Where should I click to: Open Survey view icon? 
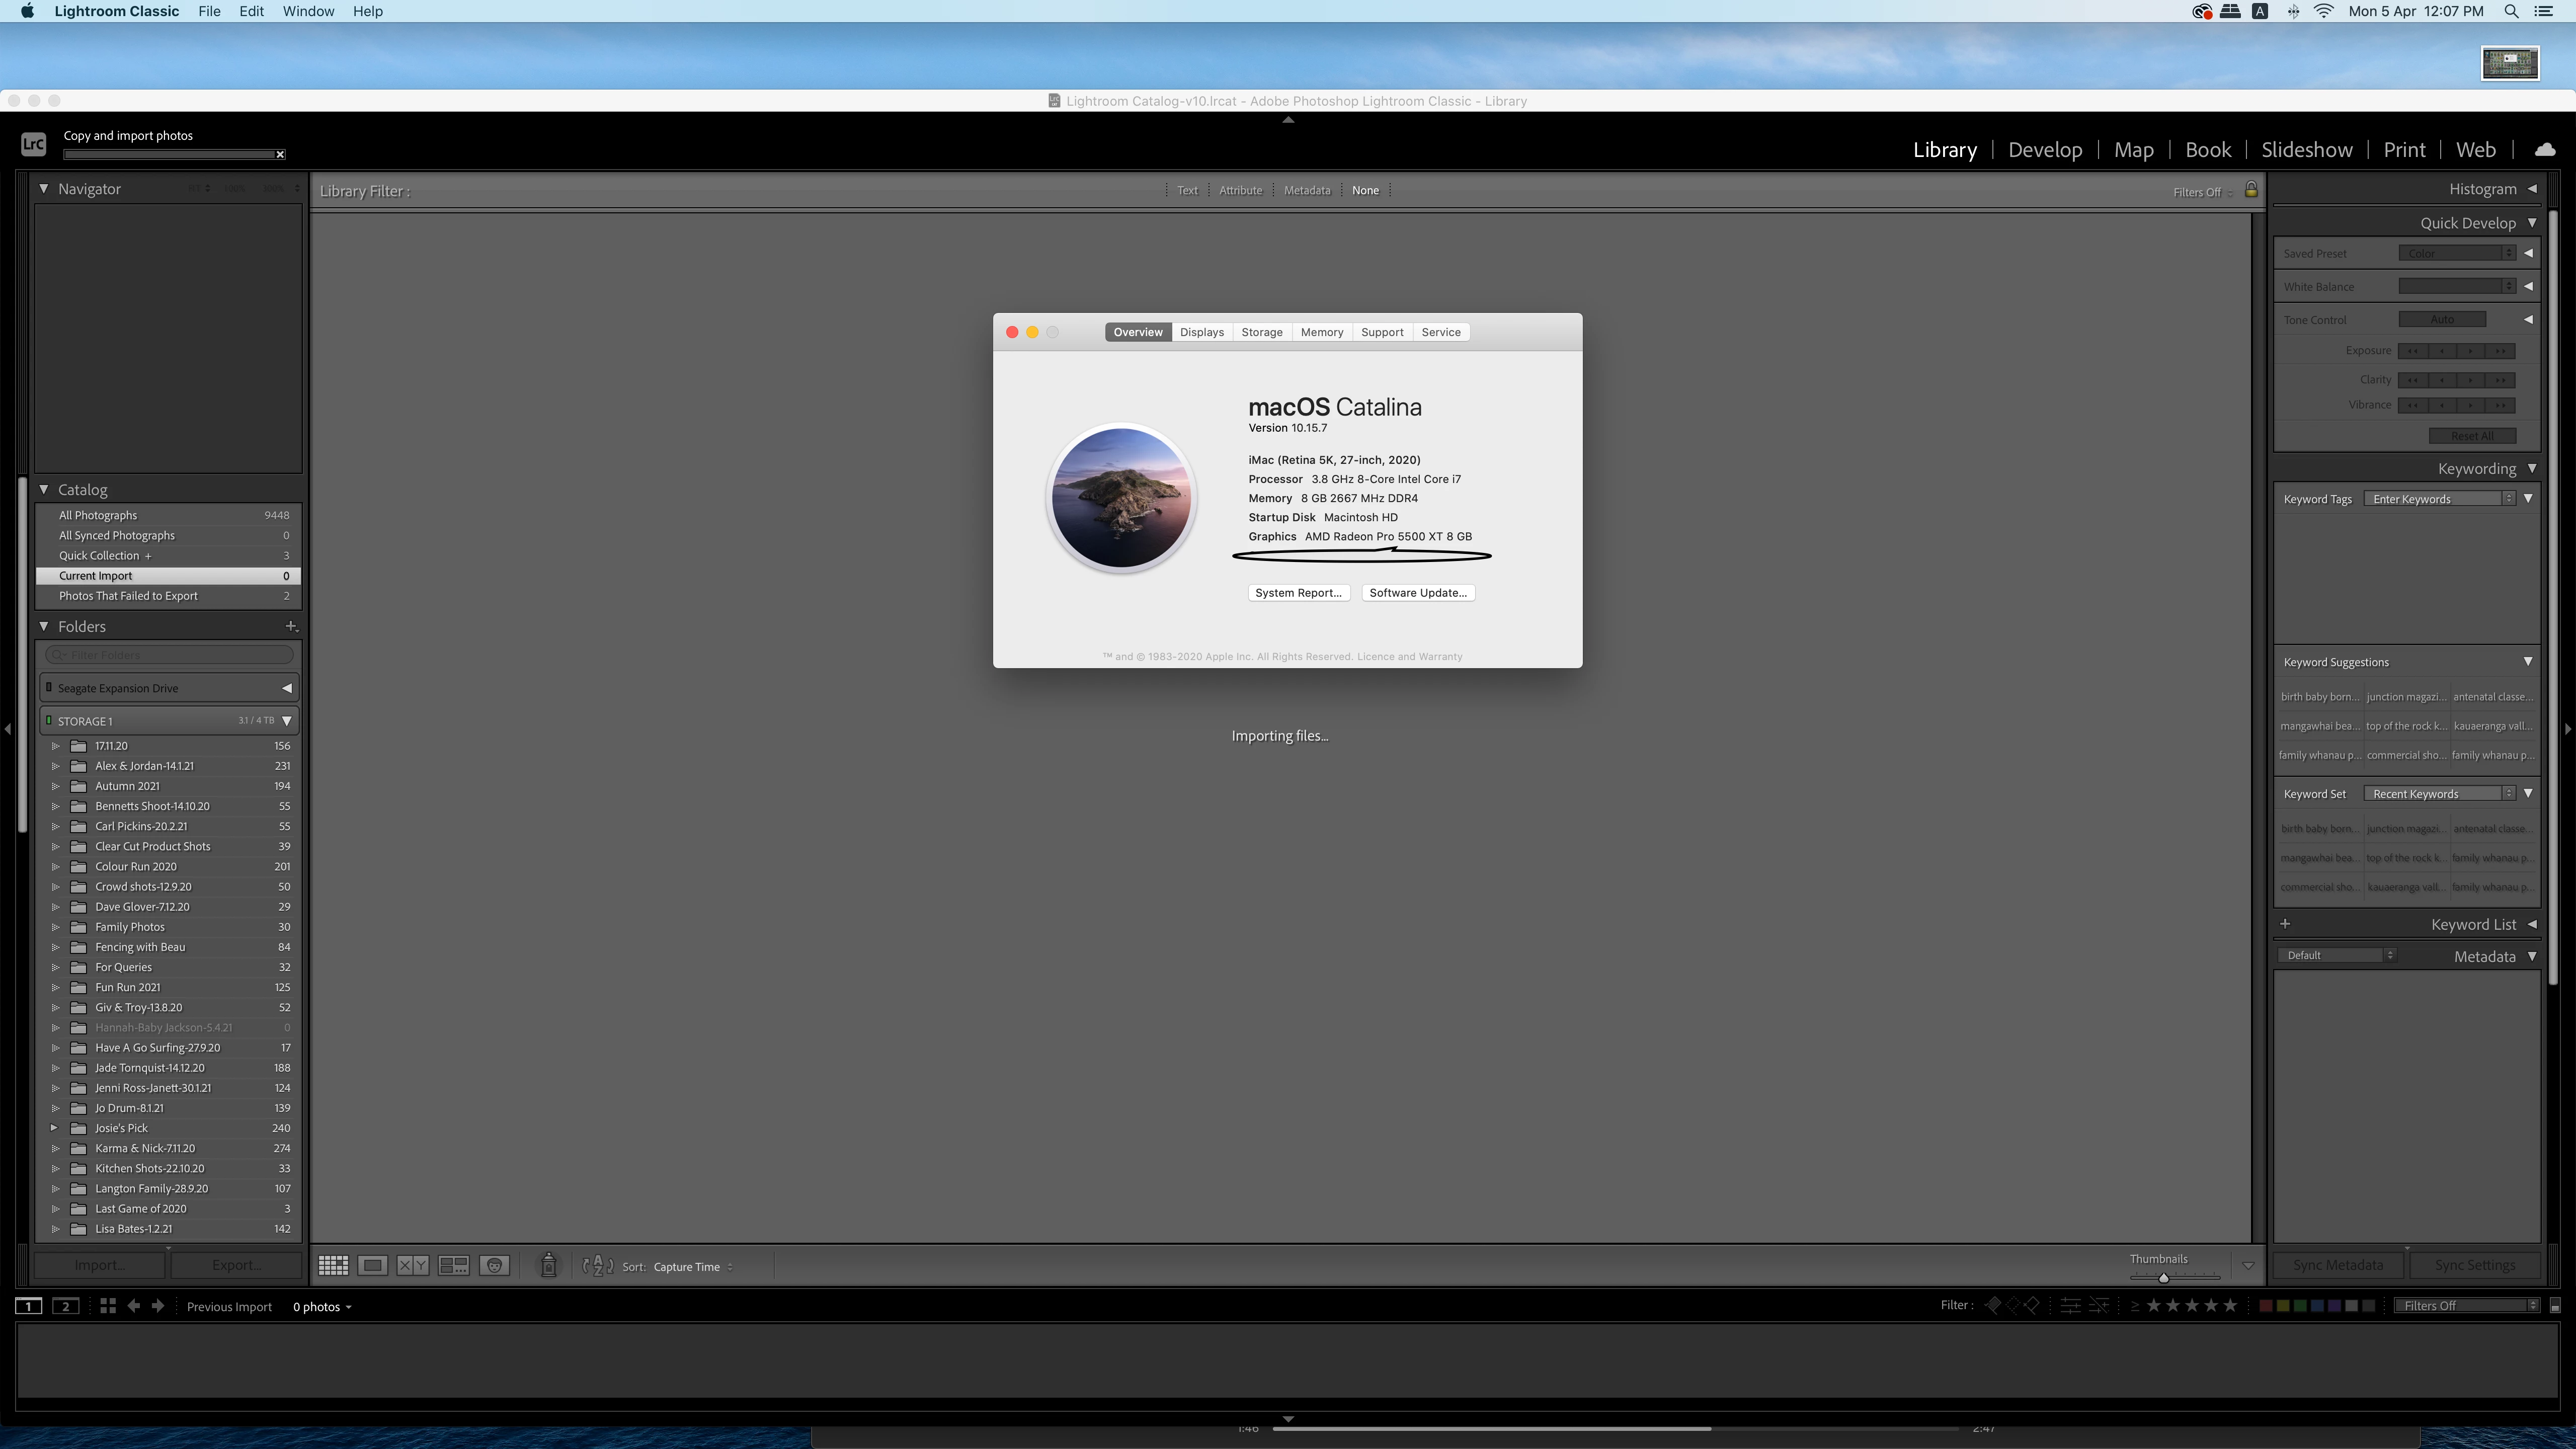pyautogui.click(x=453, y=1265)
